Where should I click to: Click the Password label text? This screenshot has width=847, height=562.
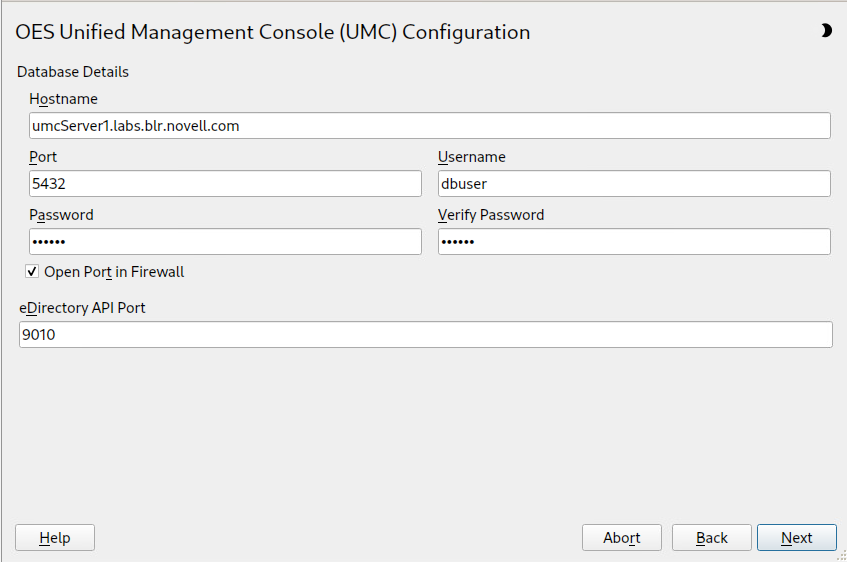(61, 215)
